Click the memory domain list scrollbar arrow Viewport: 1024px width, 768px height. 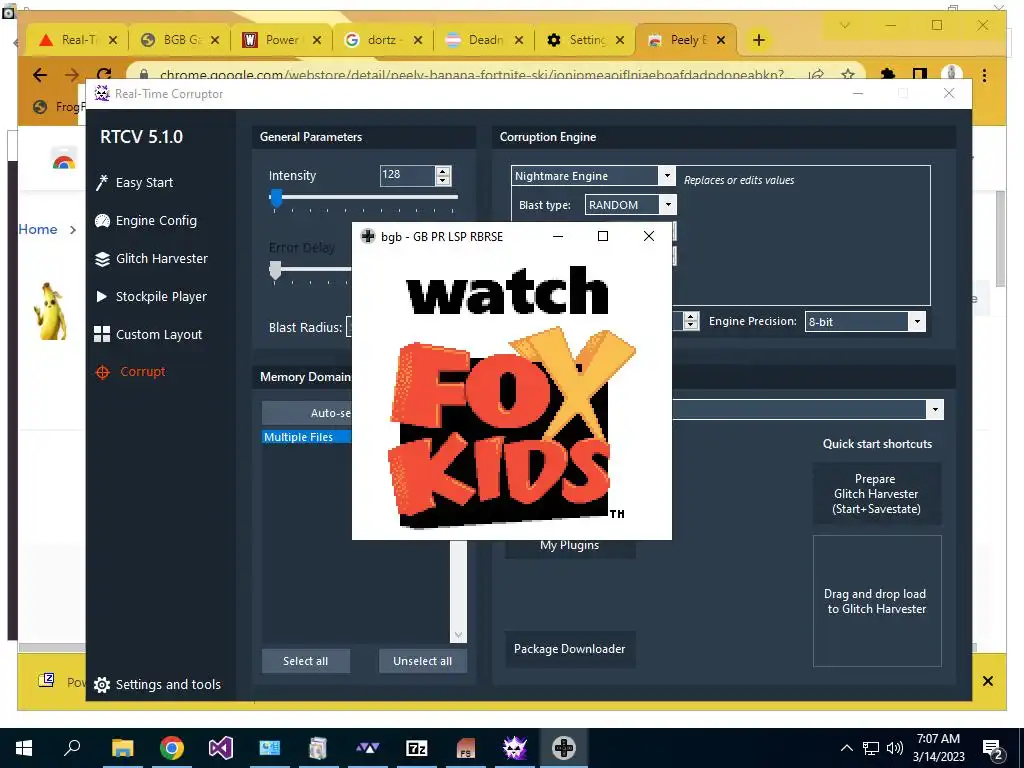tap(458, 635)
